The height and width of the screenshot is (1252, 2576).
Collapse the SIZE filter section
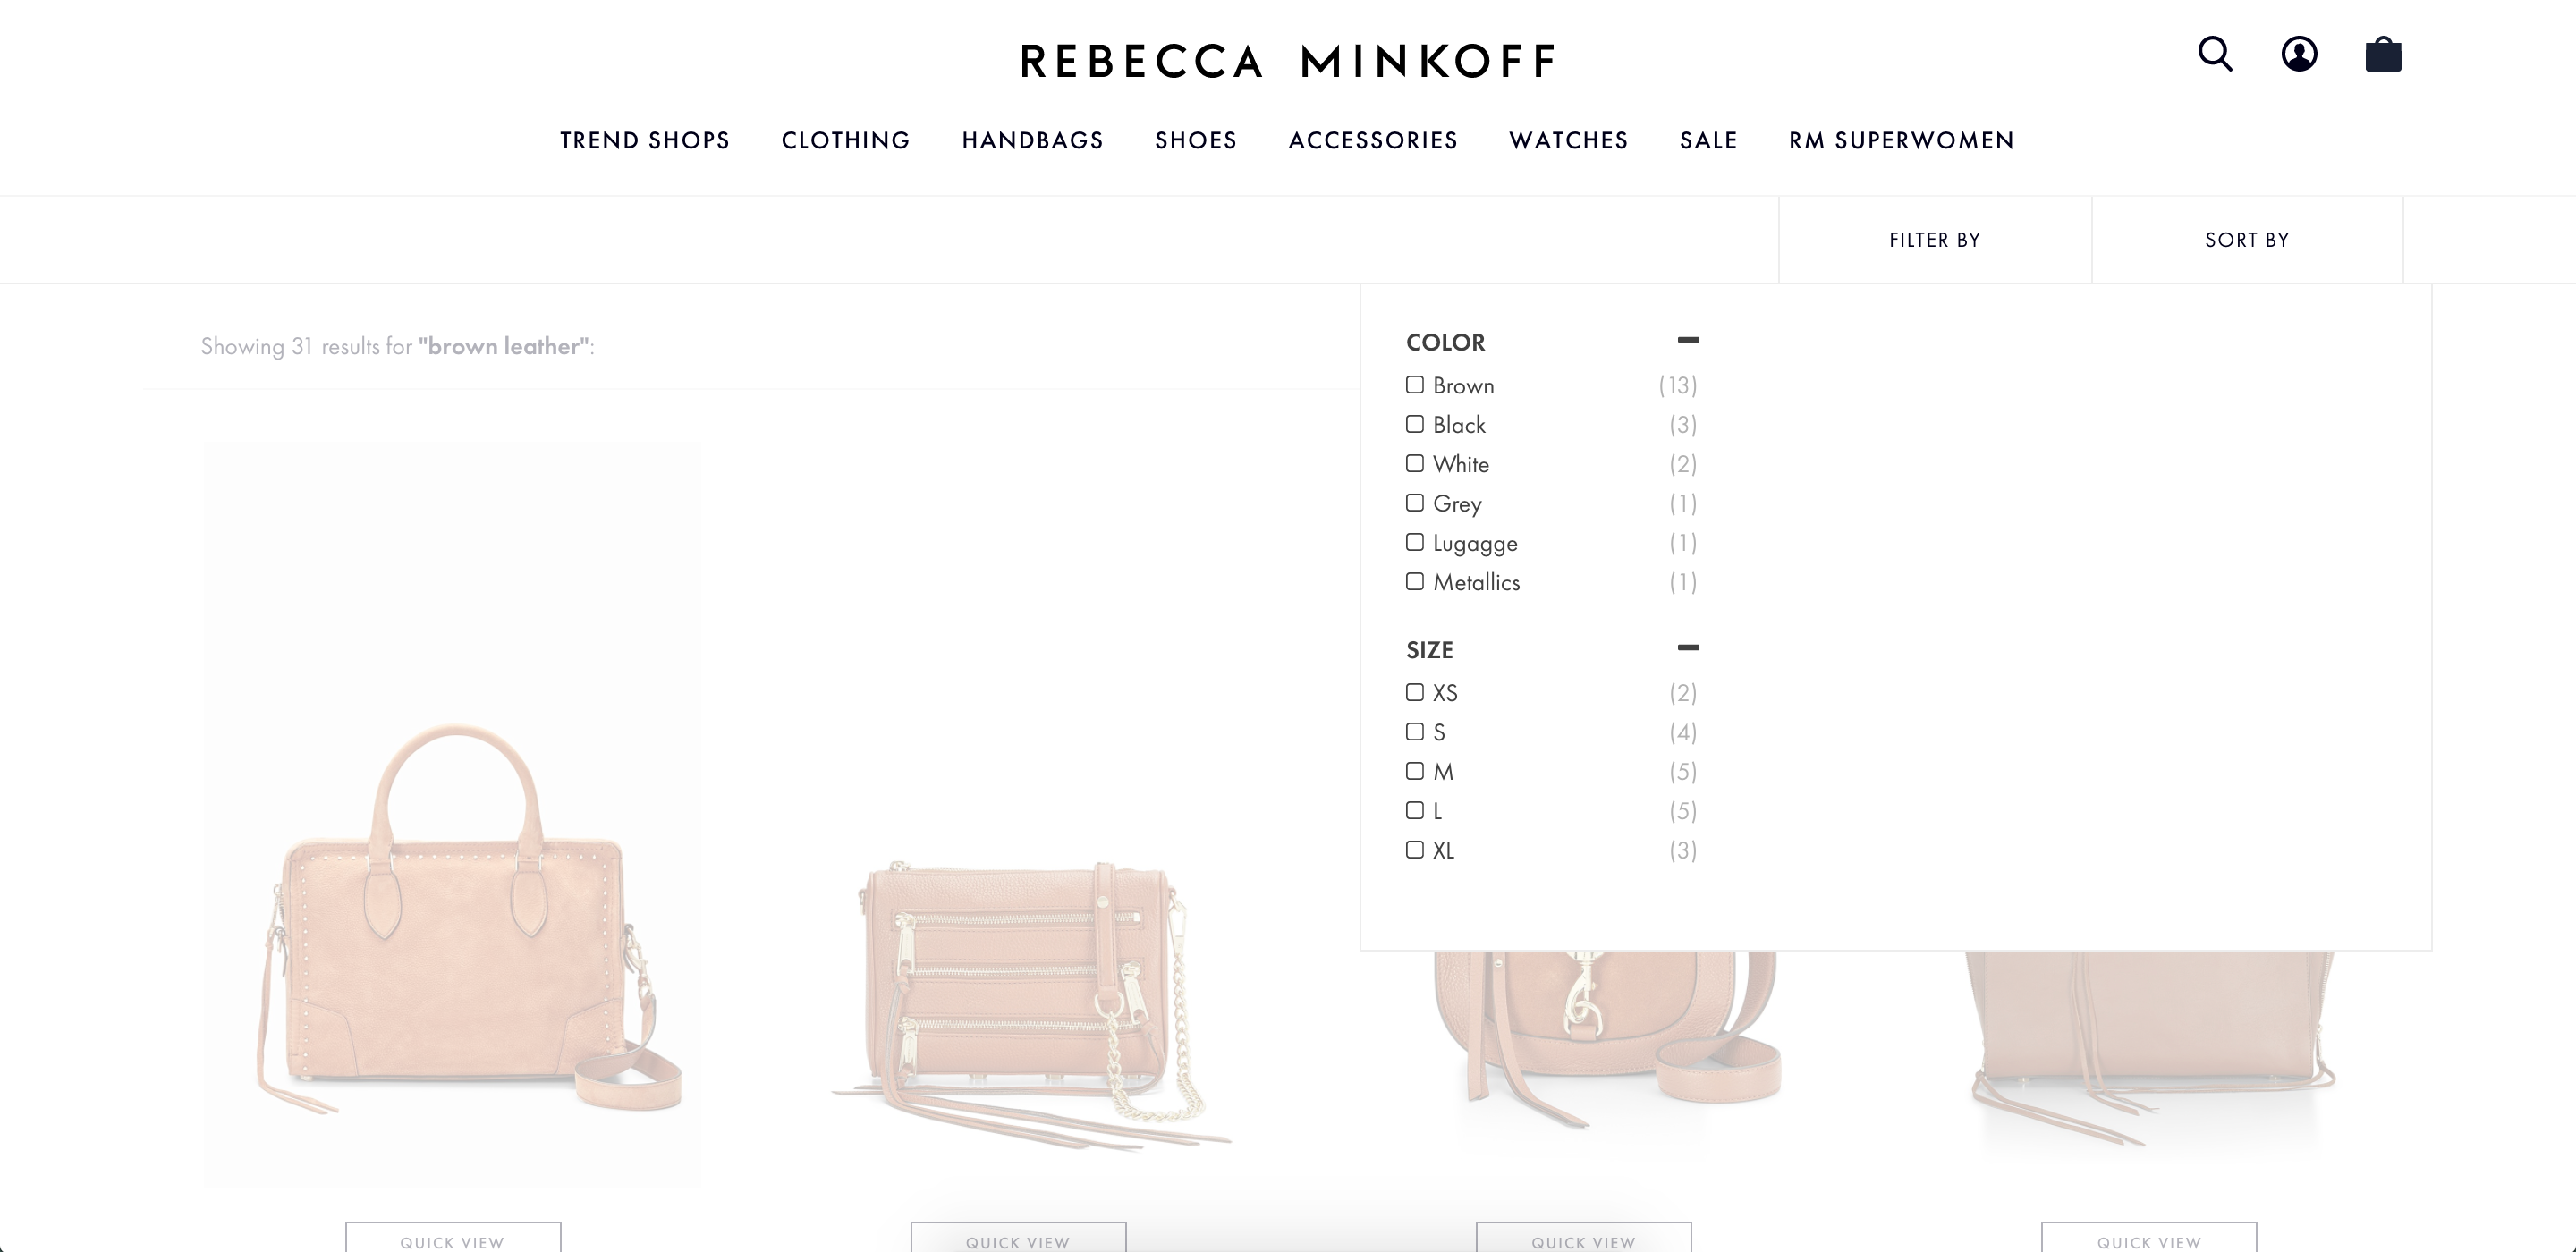pos(1687,647)
